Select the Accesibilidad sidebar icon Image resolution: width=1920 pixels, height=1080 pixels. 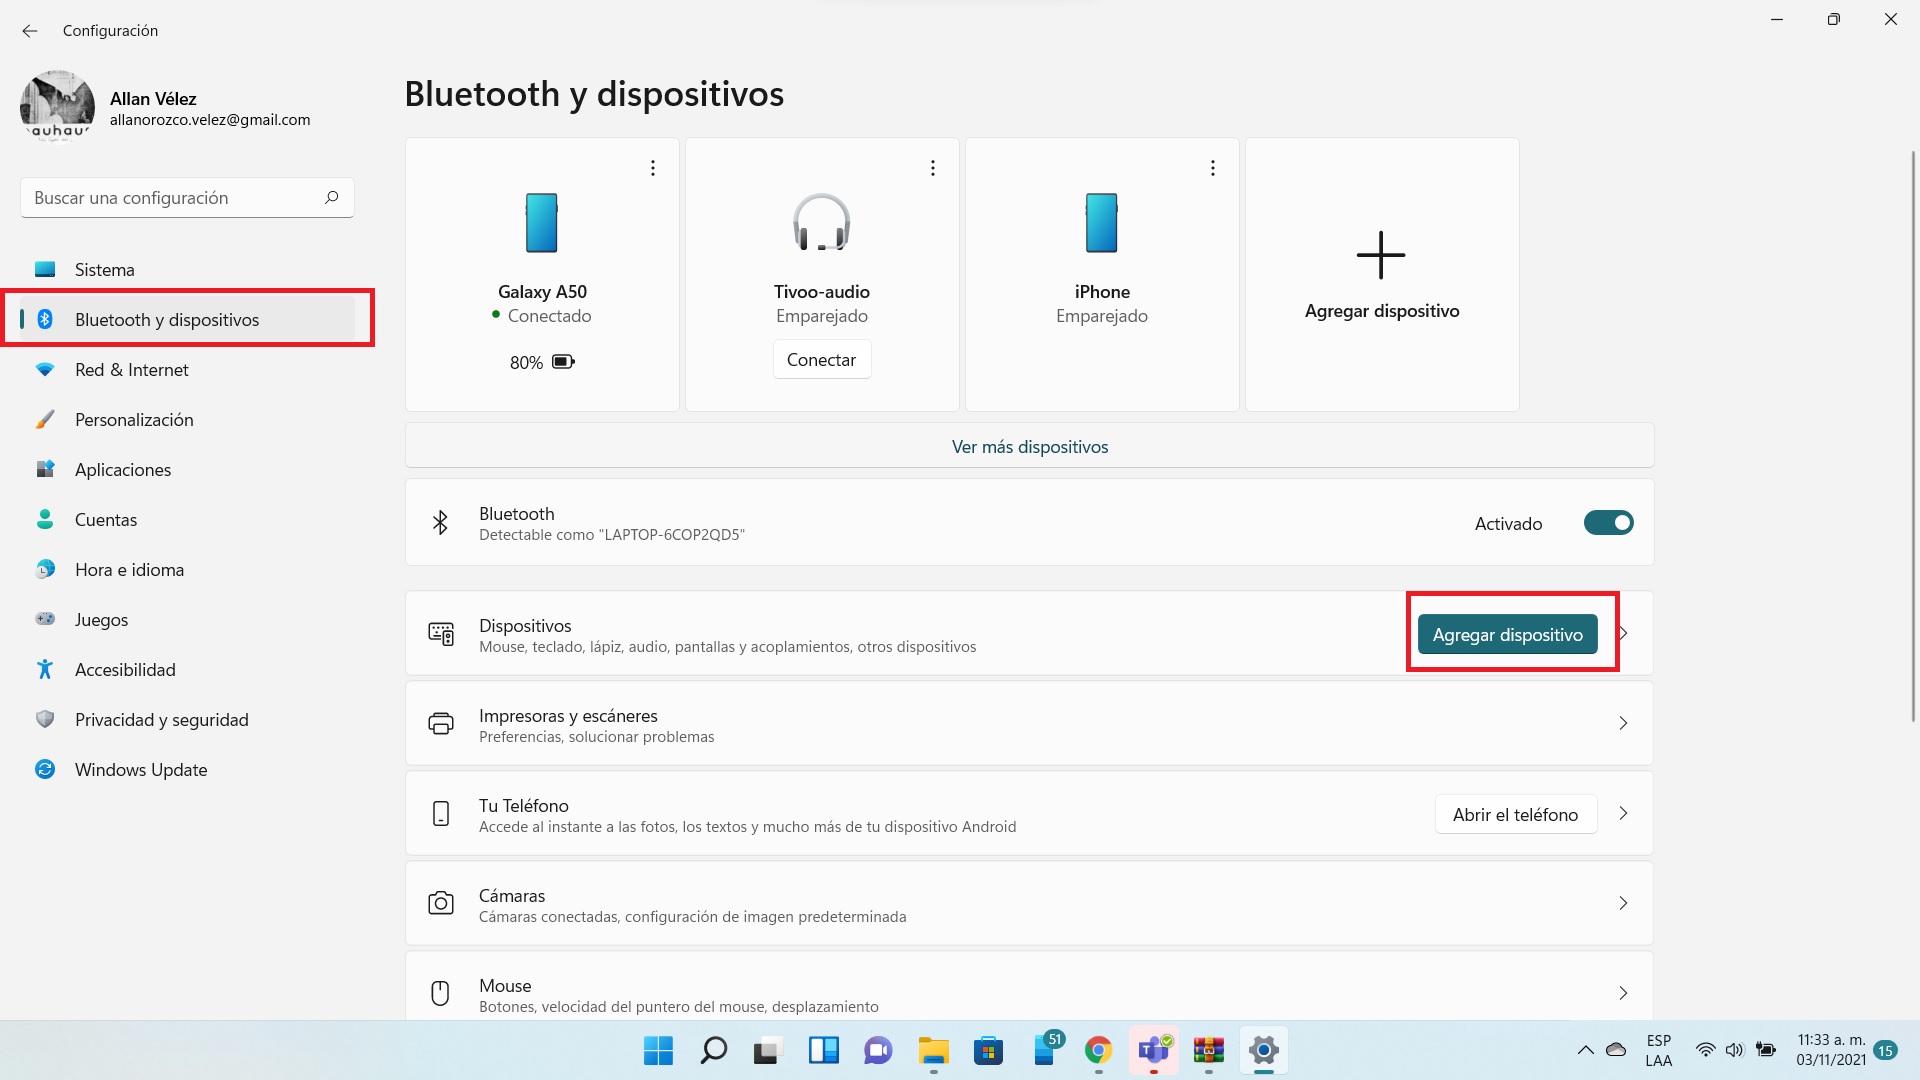[44, 669]
